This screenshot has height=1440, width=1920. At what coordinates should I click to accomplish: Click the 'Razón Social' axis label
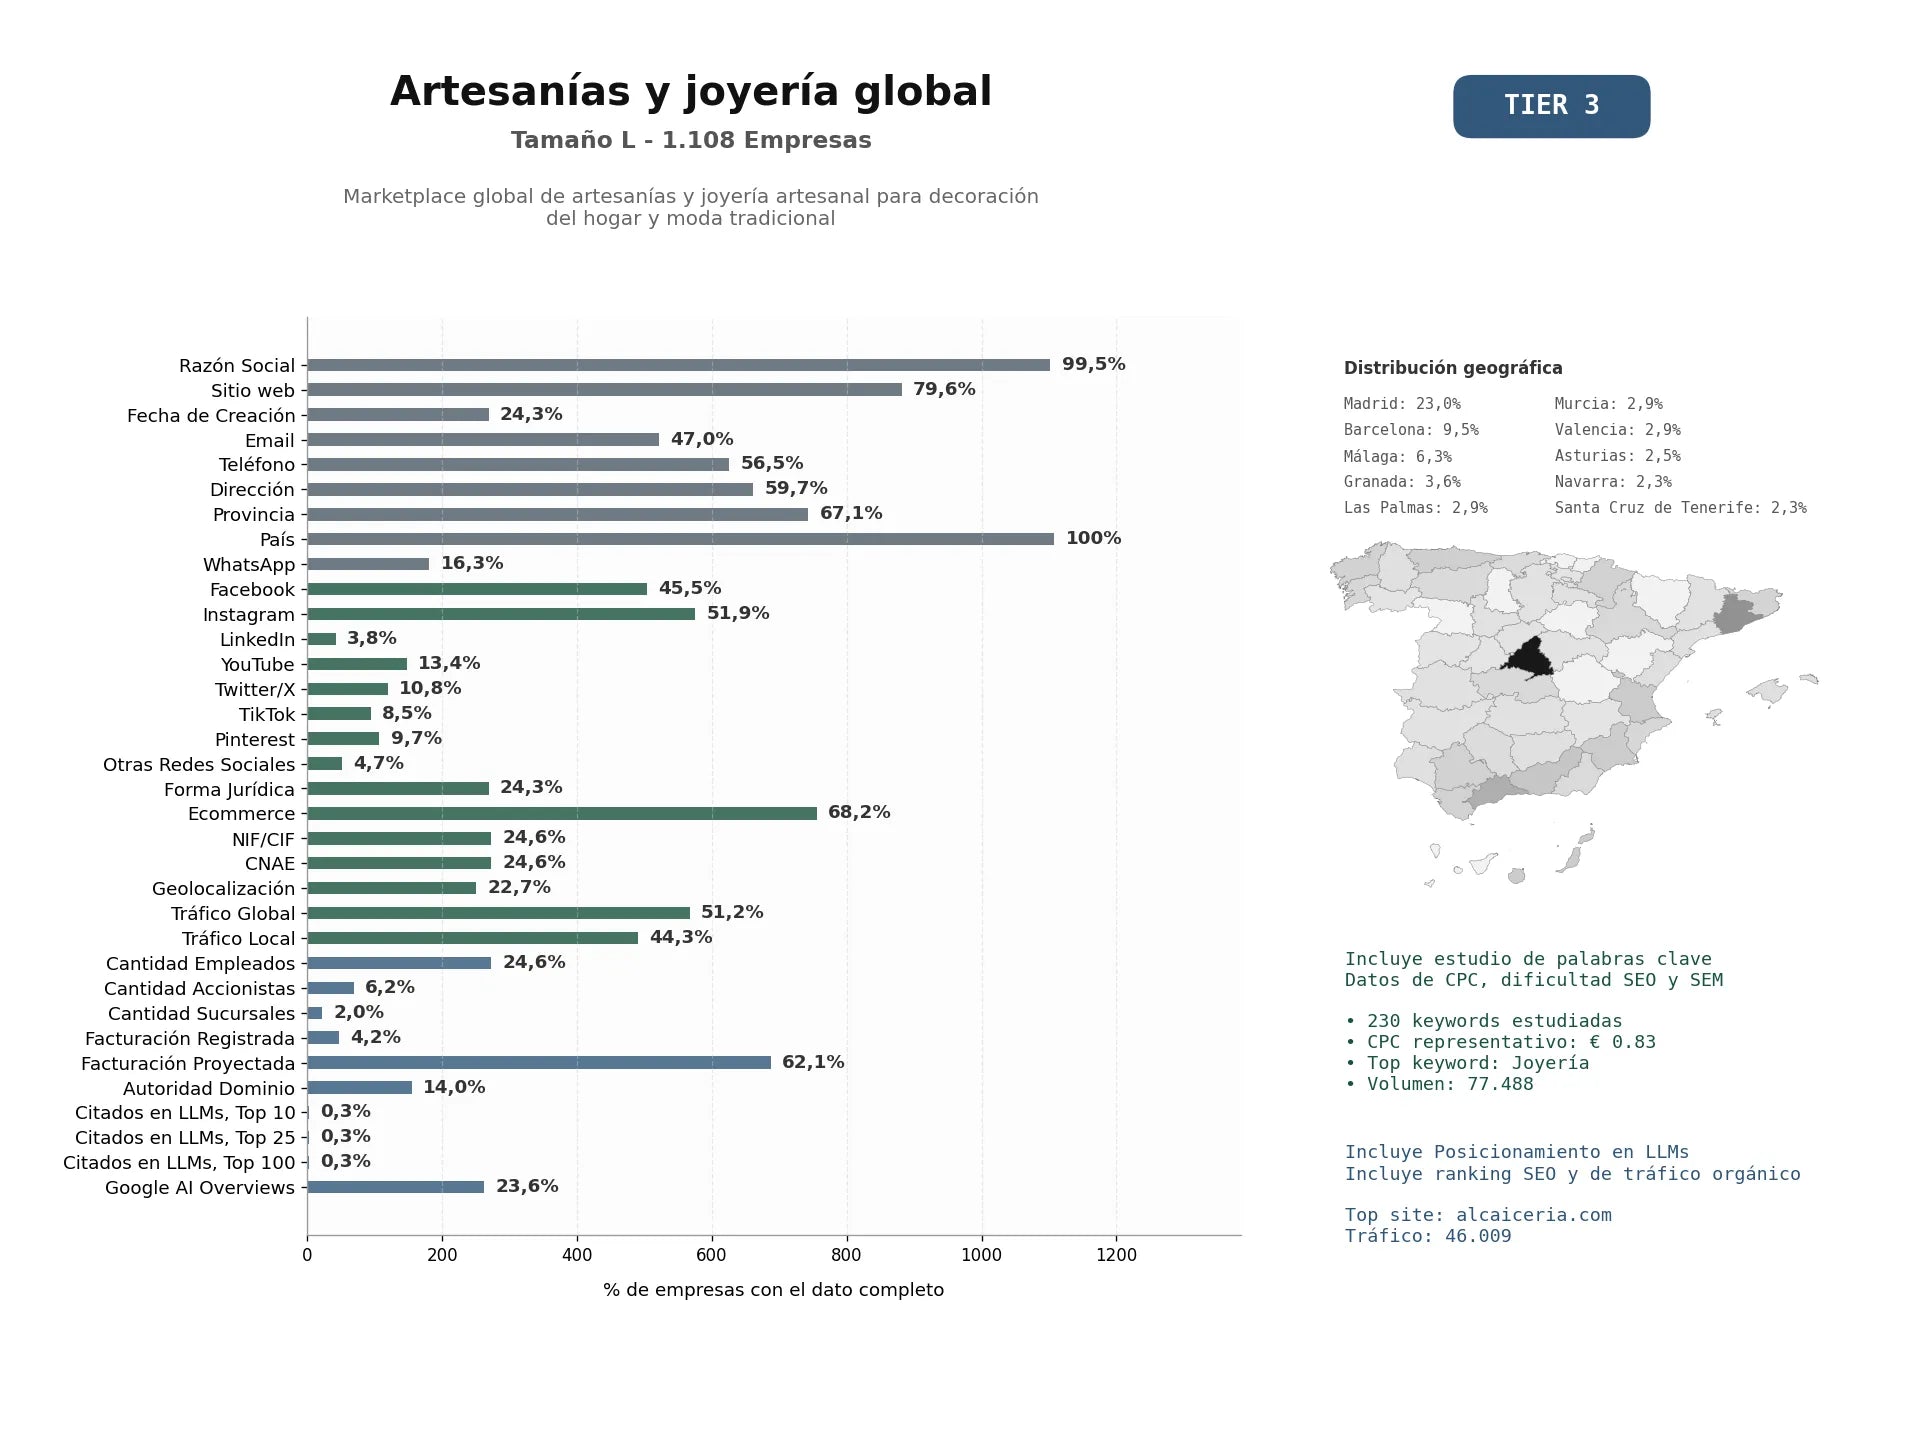[237, 366]
